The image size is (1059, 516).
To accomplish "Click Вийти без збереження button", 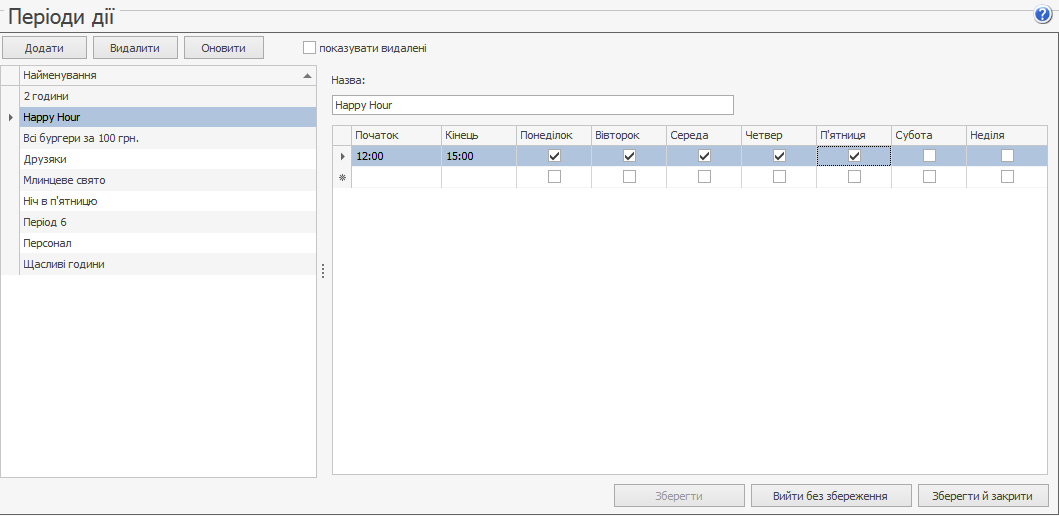I will [x=831, y=496].
